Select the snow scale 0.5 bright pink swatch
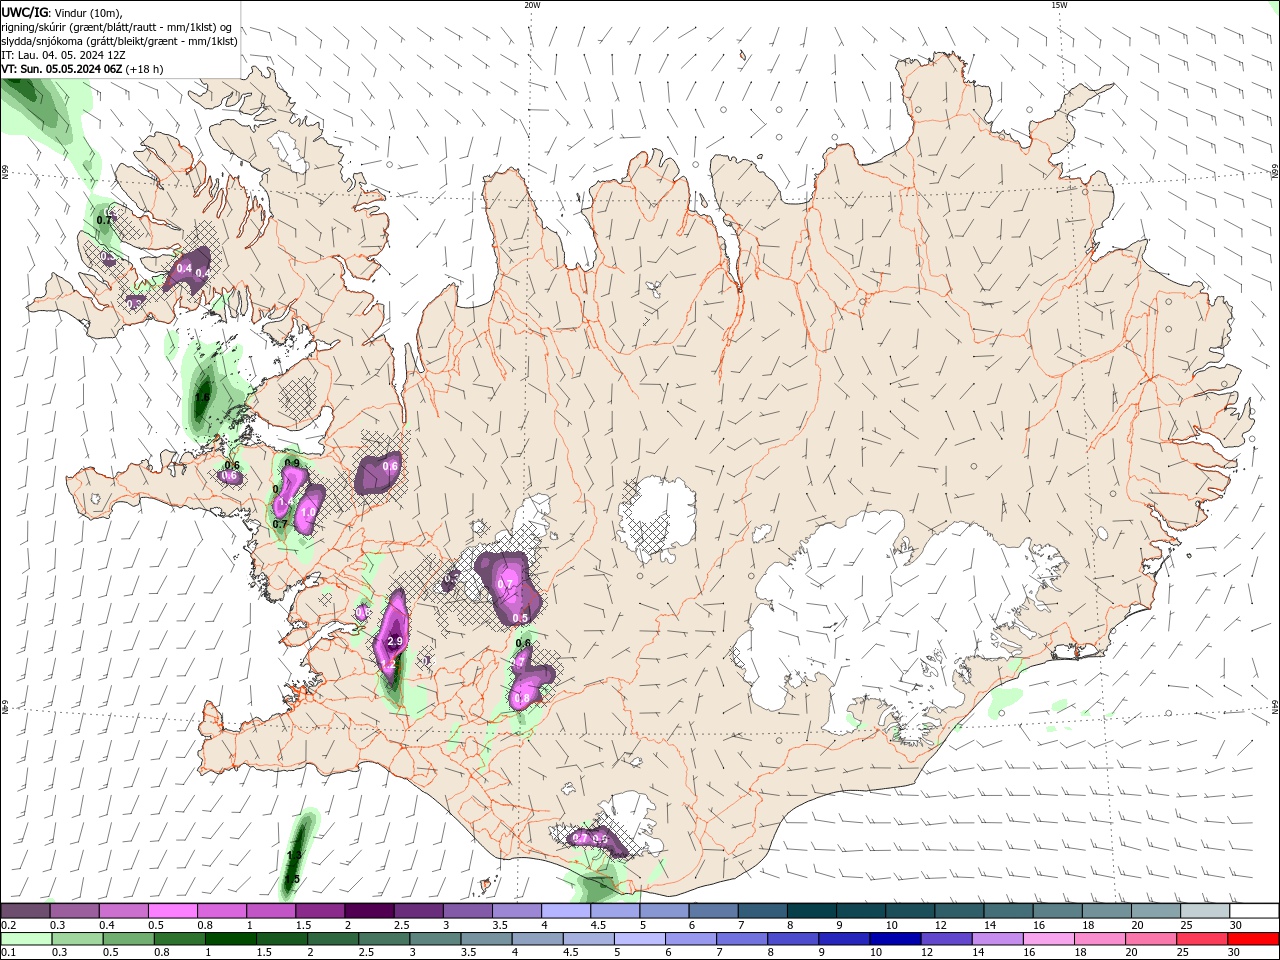Viewport: 1280px width, 960px height. (x=172, y=911)
